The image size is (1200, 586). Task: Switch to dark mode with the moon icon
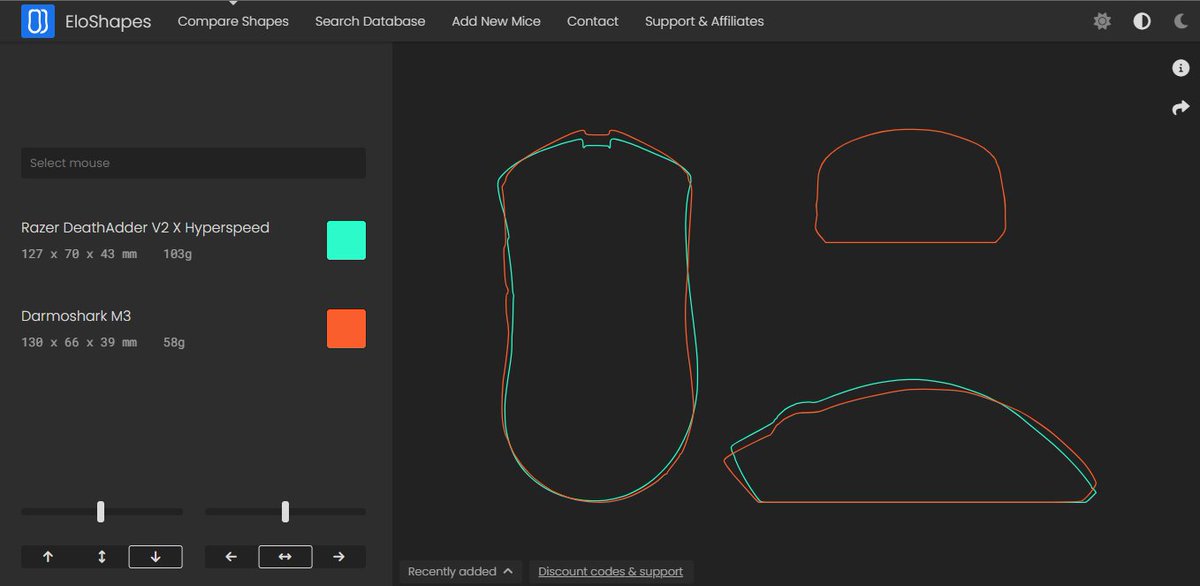(x=1179, y=20)
